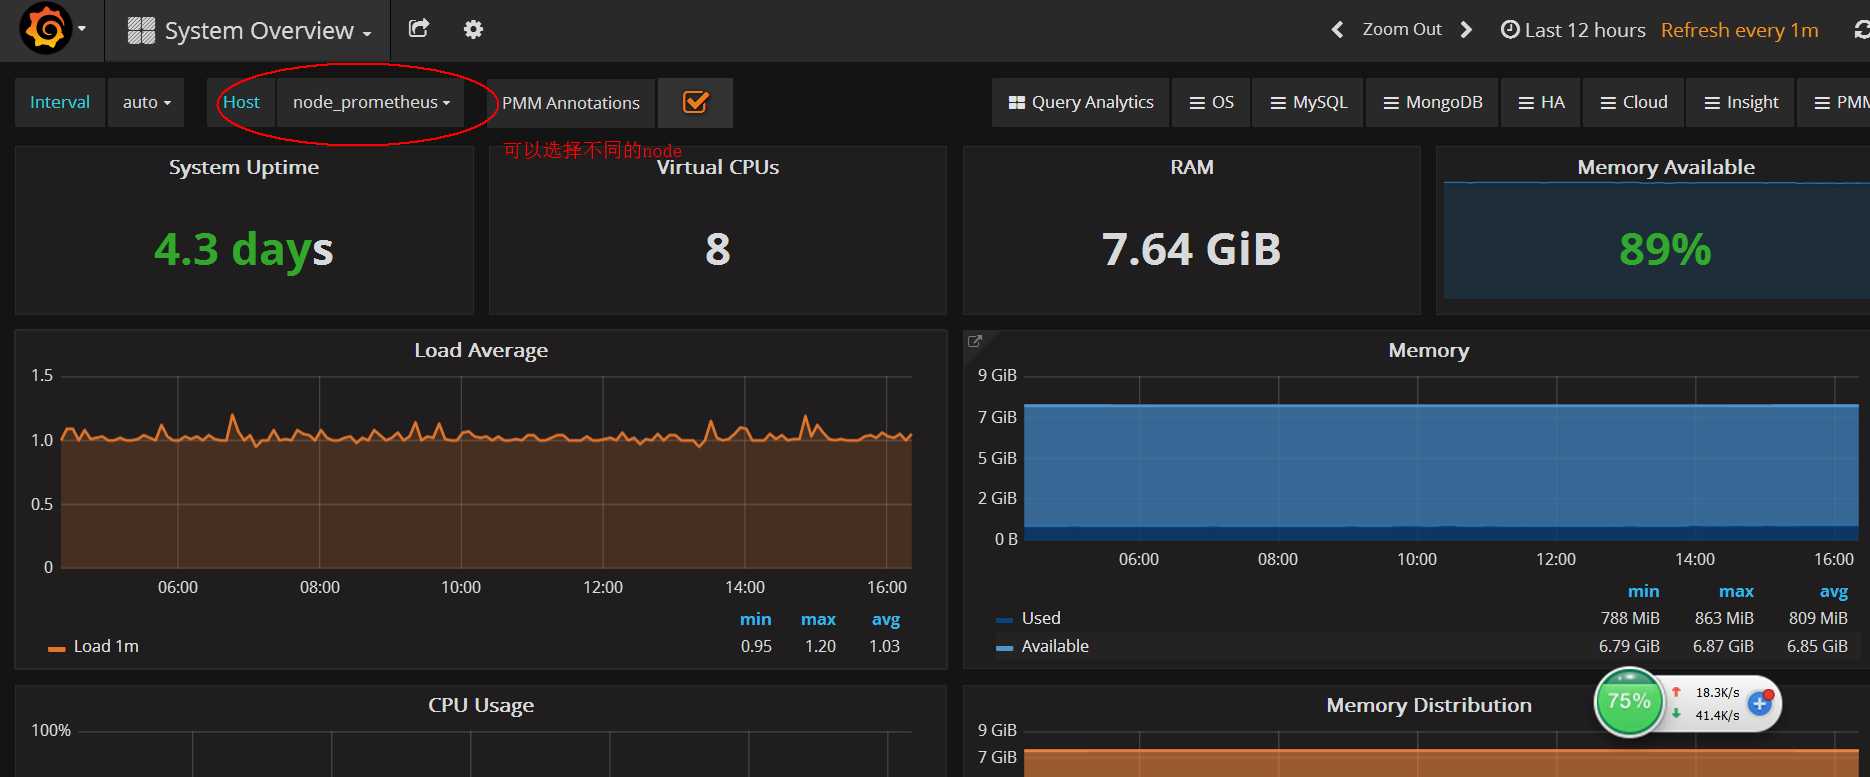Click the Virtual CPUs panel title
The height and width of the screenshot is (777, 1870).
click(718, 167)
